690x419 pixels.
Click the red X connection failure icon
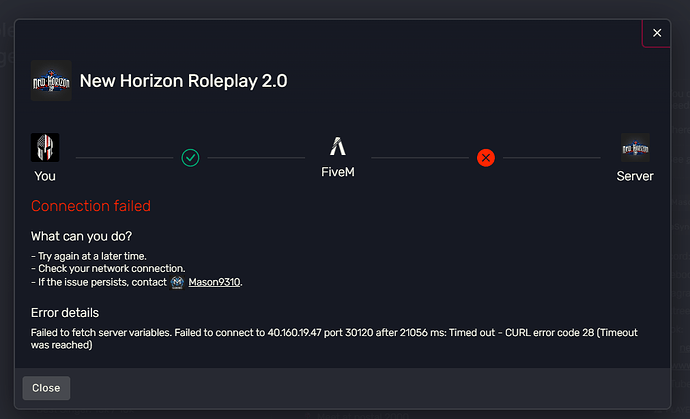tap(485, 157)
